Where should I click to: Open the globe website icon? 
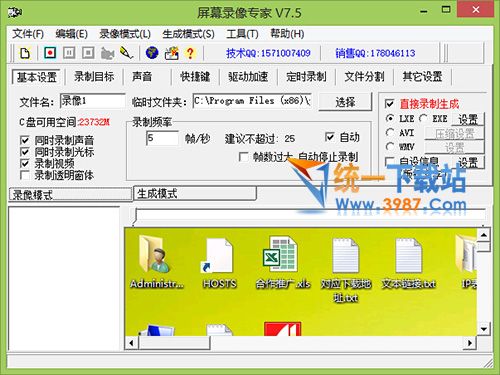coord(152,53)
